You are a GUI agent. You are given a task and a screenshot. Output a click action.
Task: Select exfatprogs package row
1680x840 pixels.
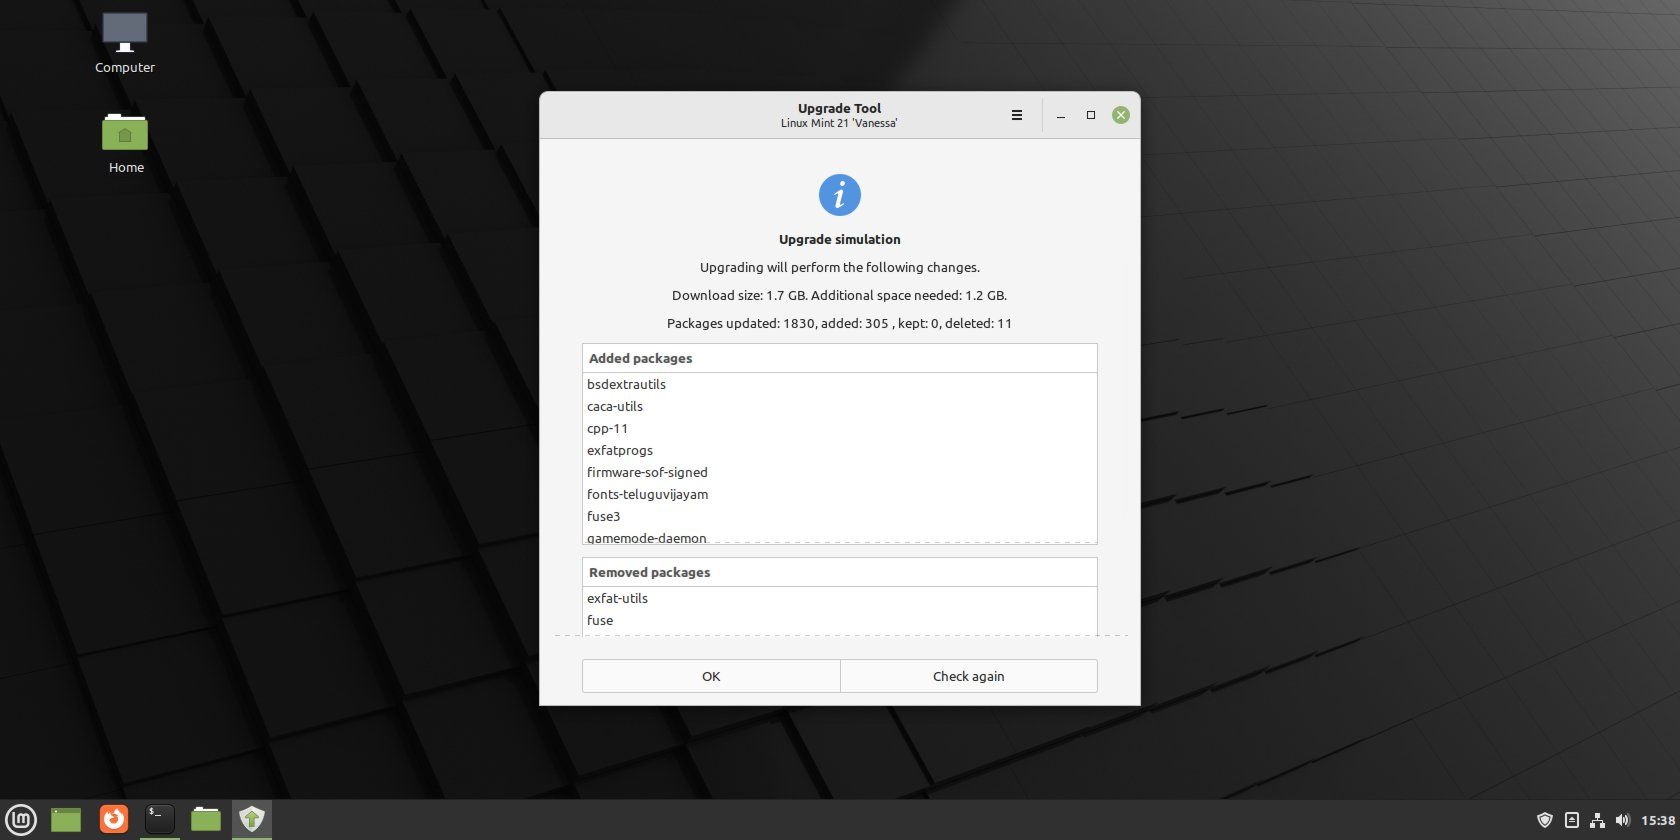(x=840, y=450)
